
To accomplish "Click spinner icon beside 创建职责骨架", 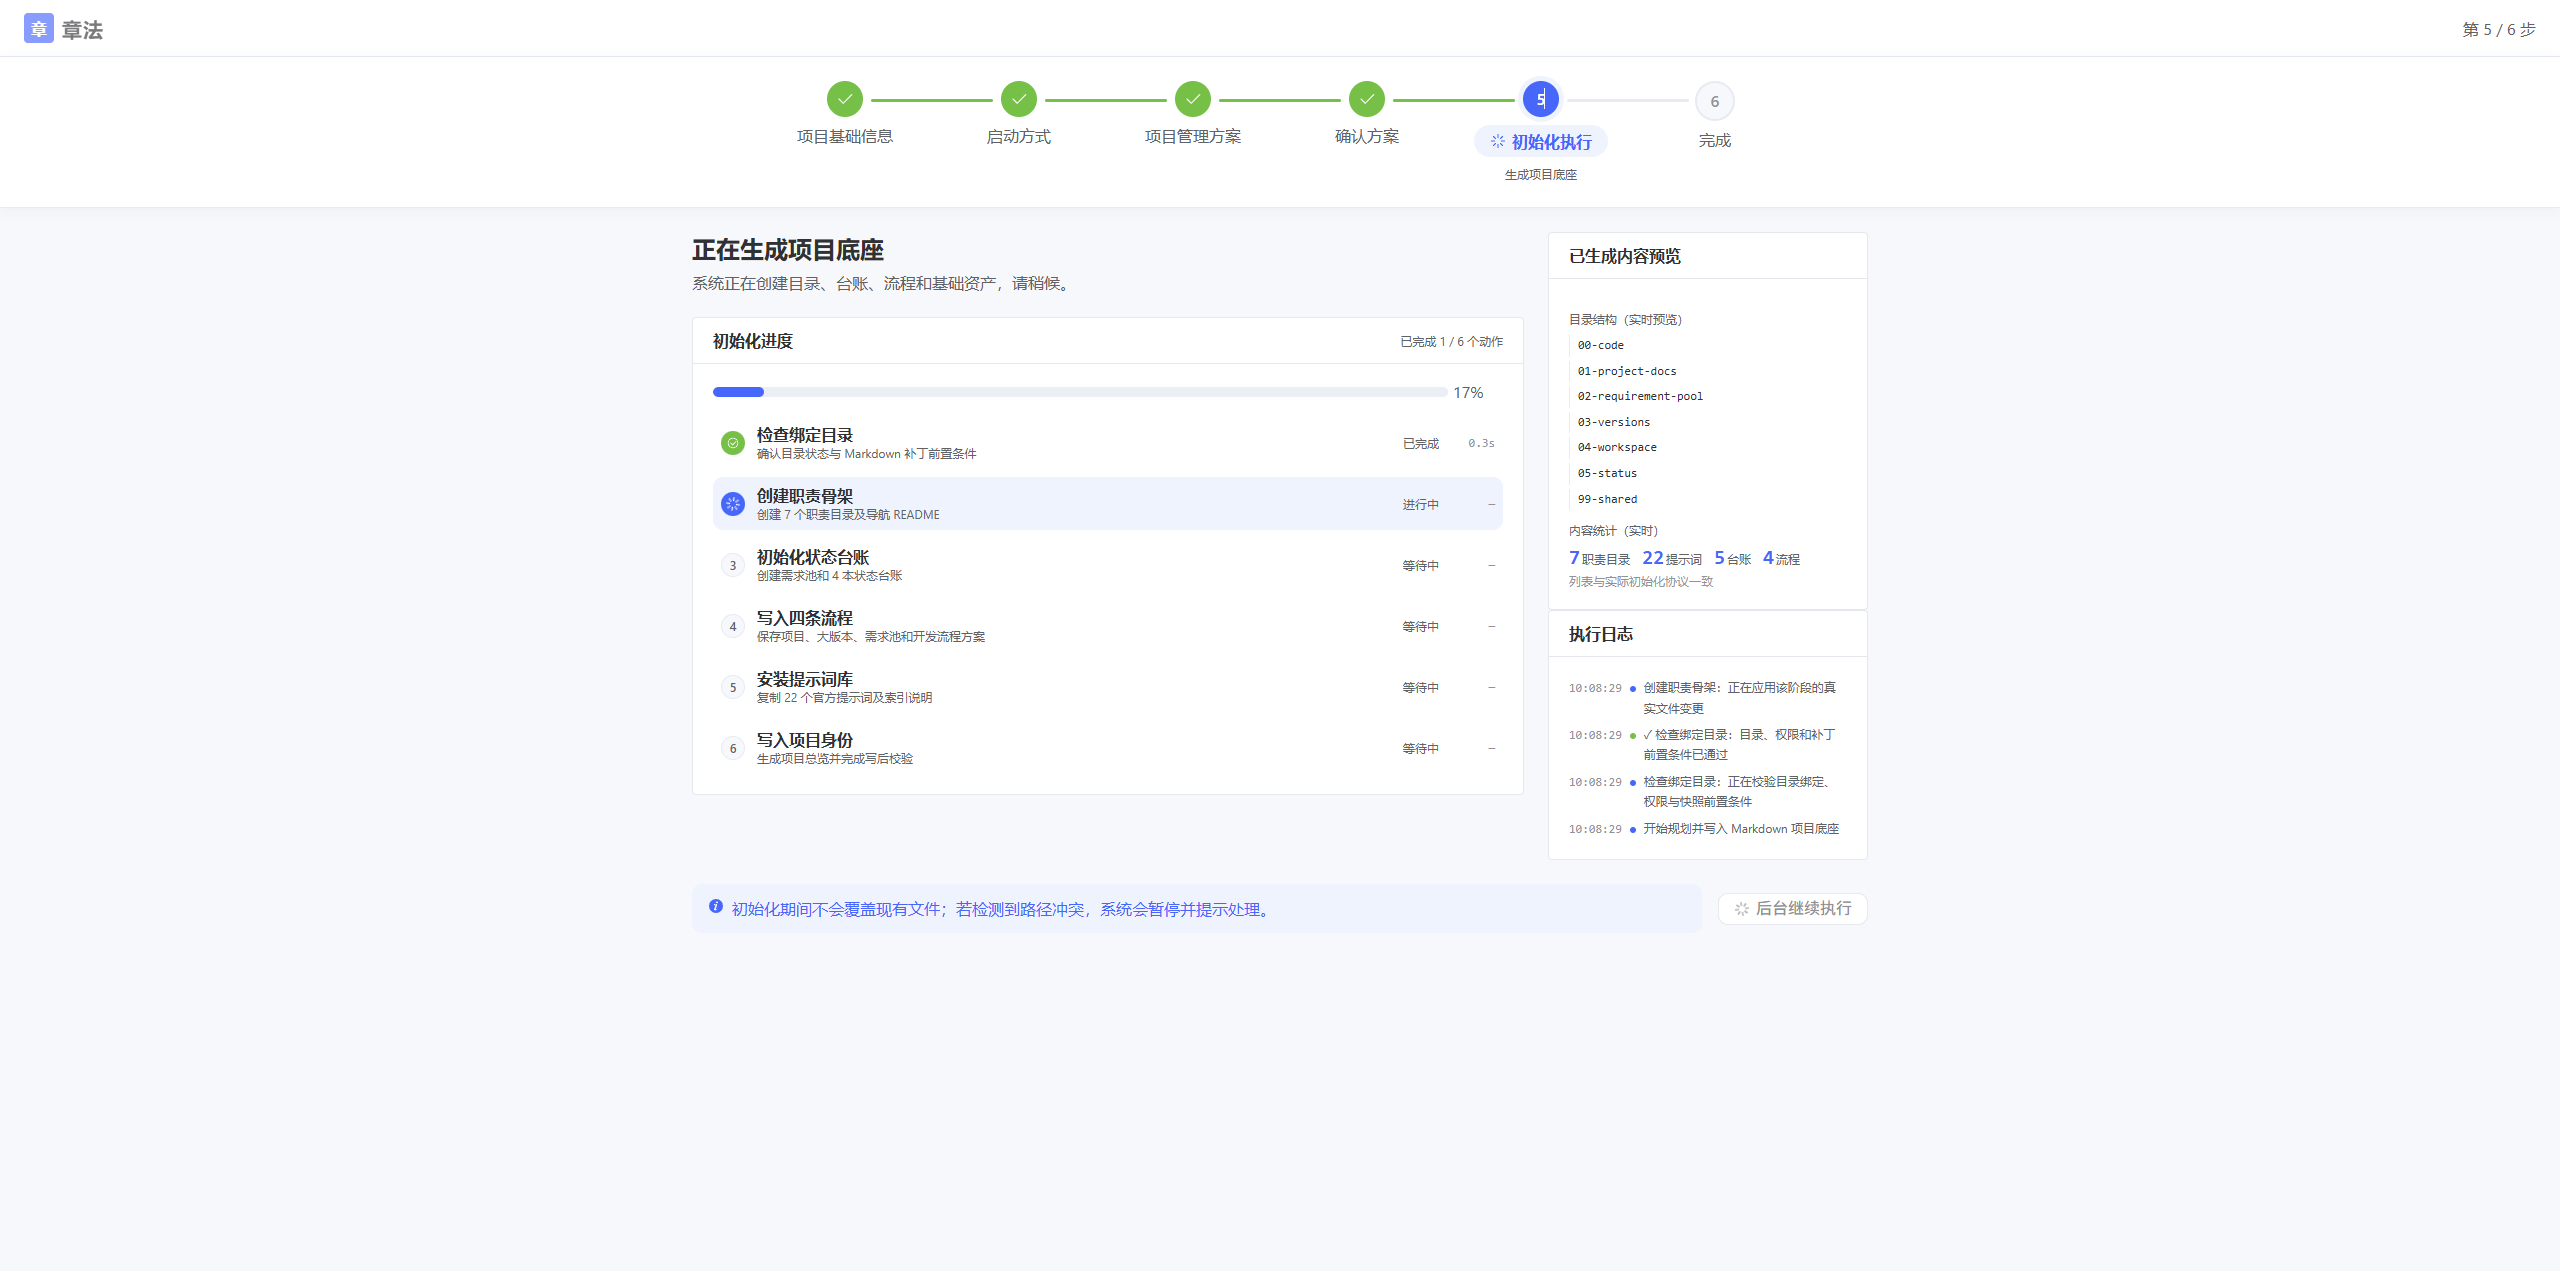I will pos(733,504).
